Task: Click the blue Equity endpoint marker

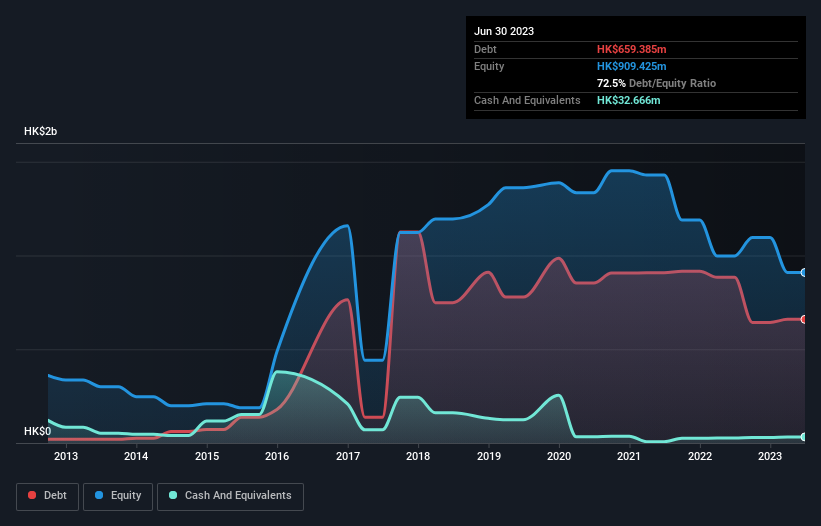Action: 804,273
